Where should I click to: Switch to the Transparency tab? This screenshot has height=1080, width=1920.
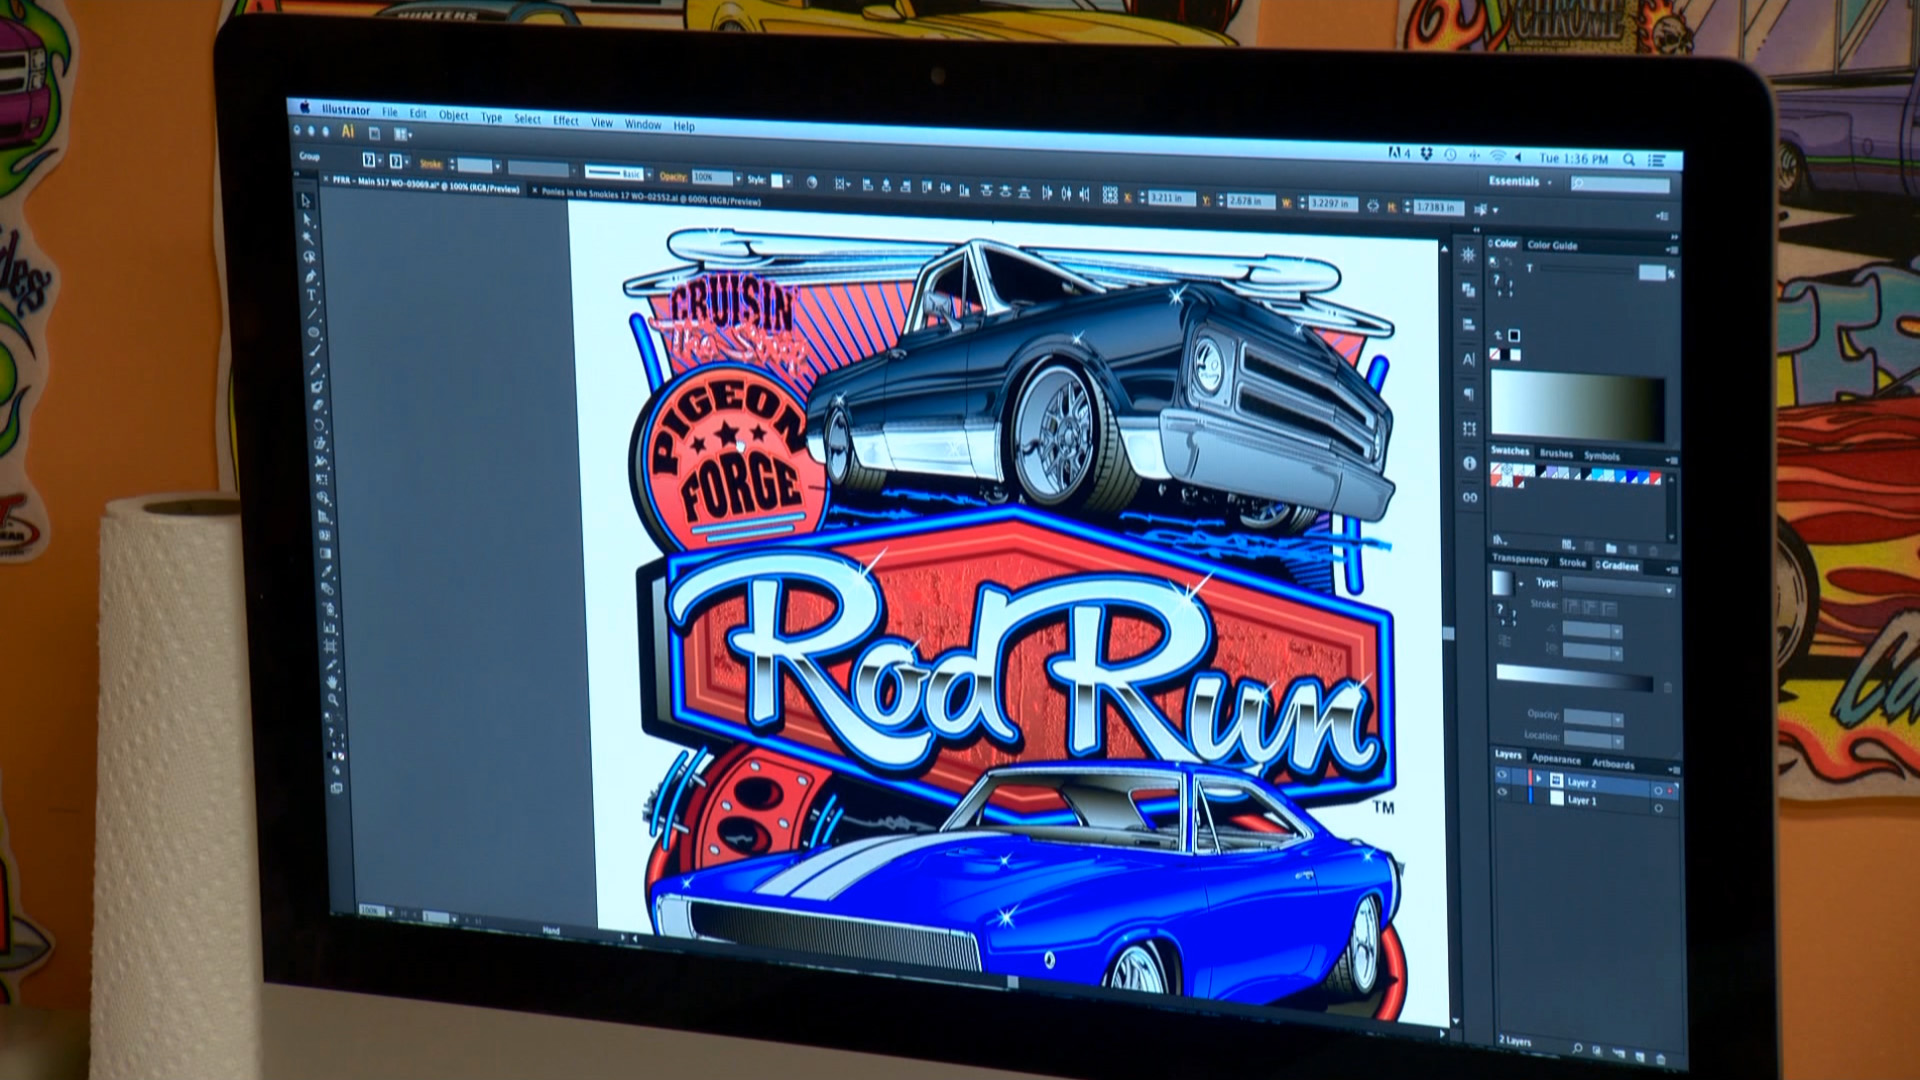1520,559
